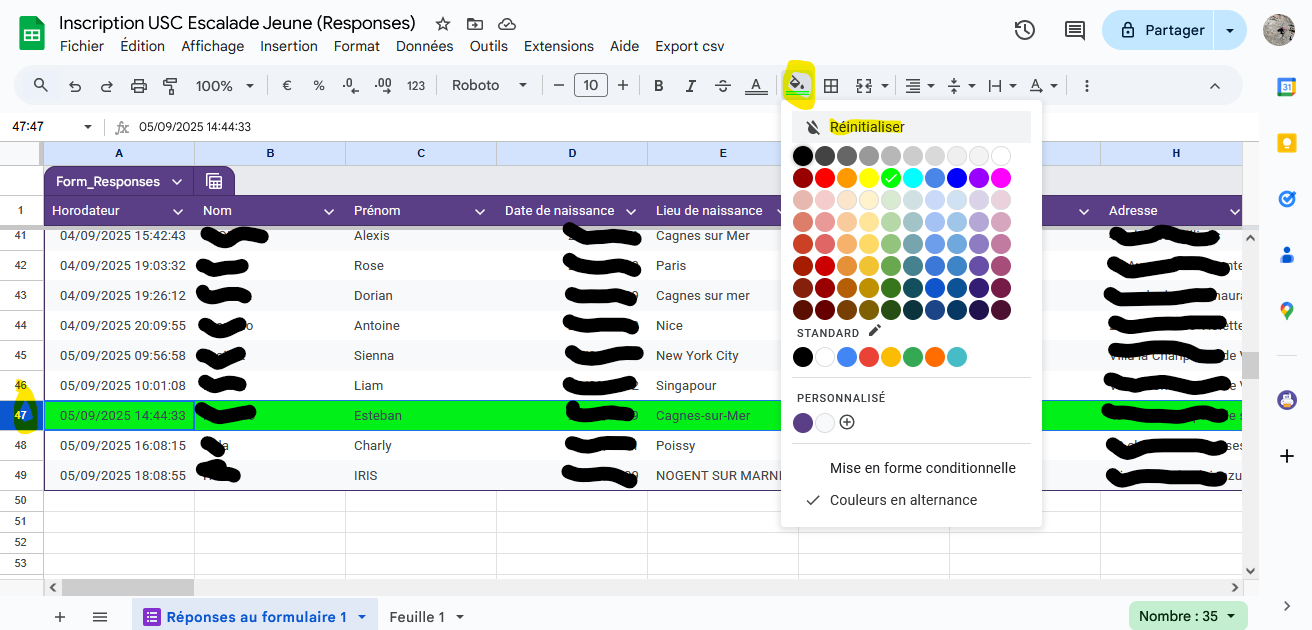1312x630 pixels.
Task: Open Google Maps in side panel
Action: (1287, 311)
